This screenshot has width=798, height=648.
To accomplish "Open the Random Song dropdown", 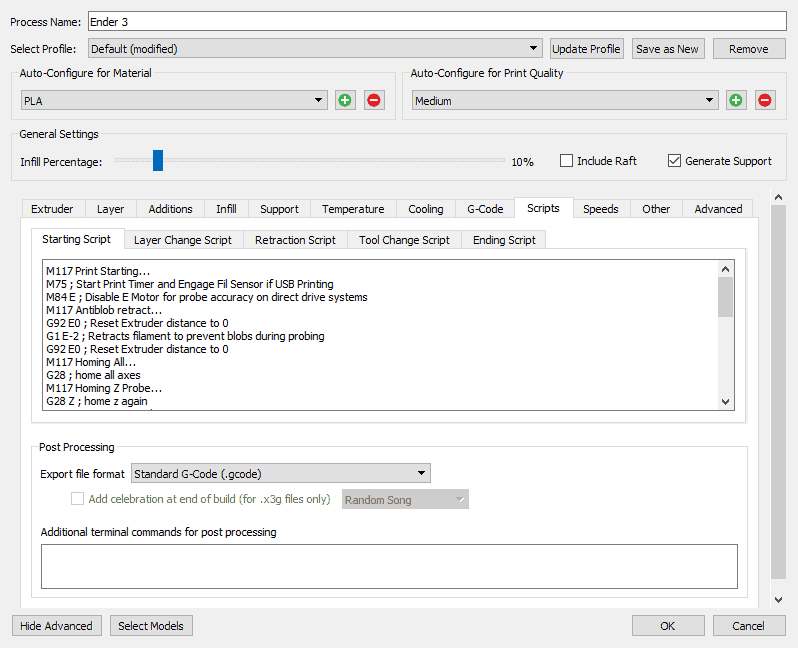I will [x=405, y=499].
